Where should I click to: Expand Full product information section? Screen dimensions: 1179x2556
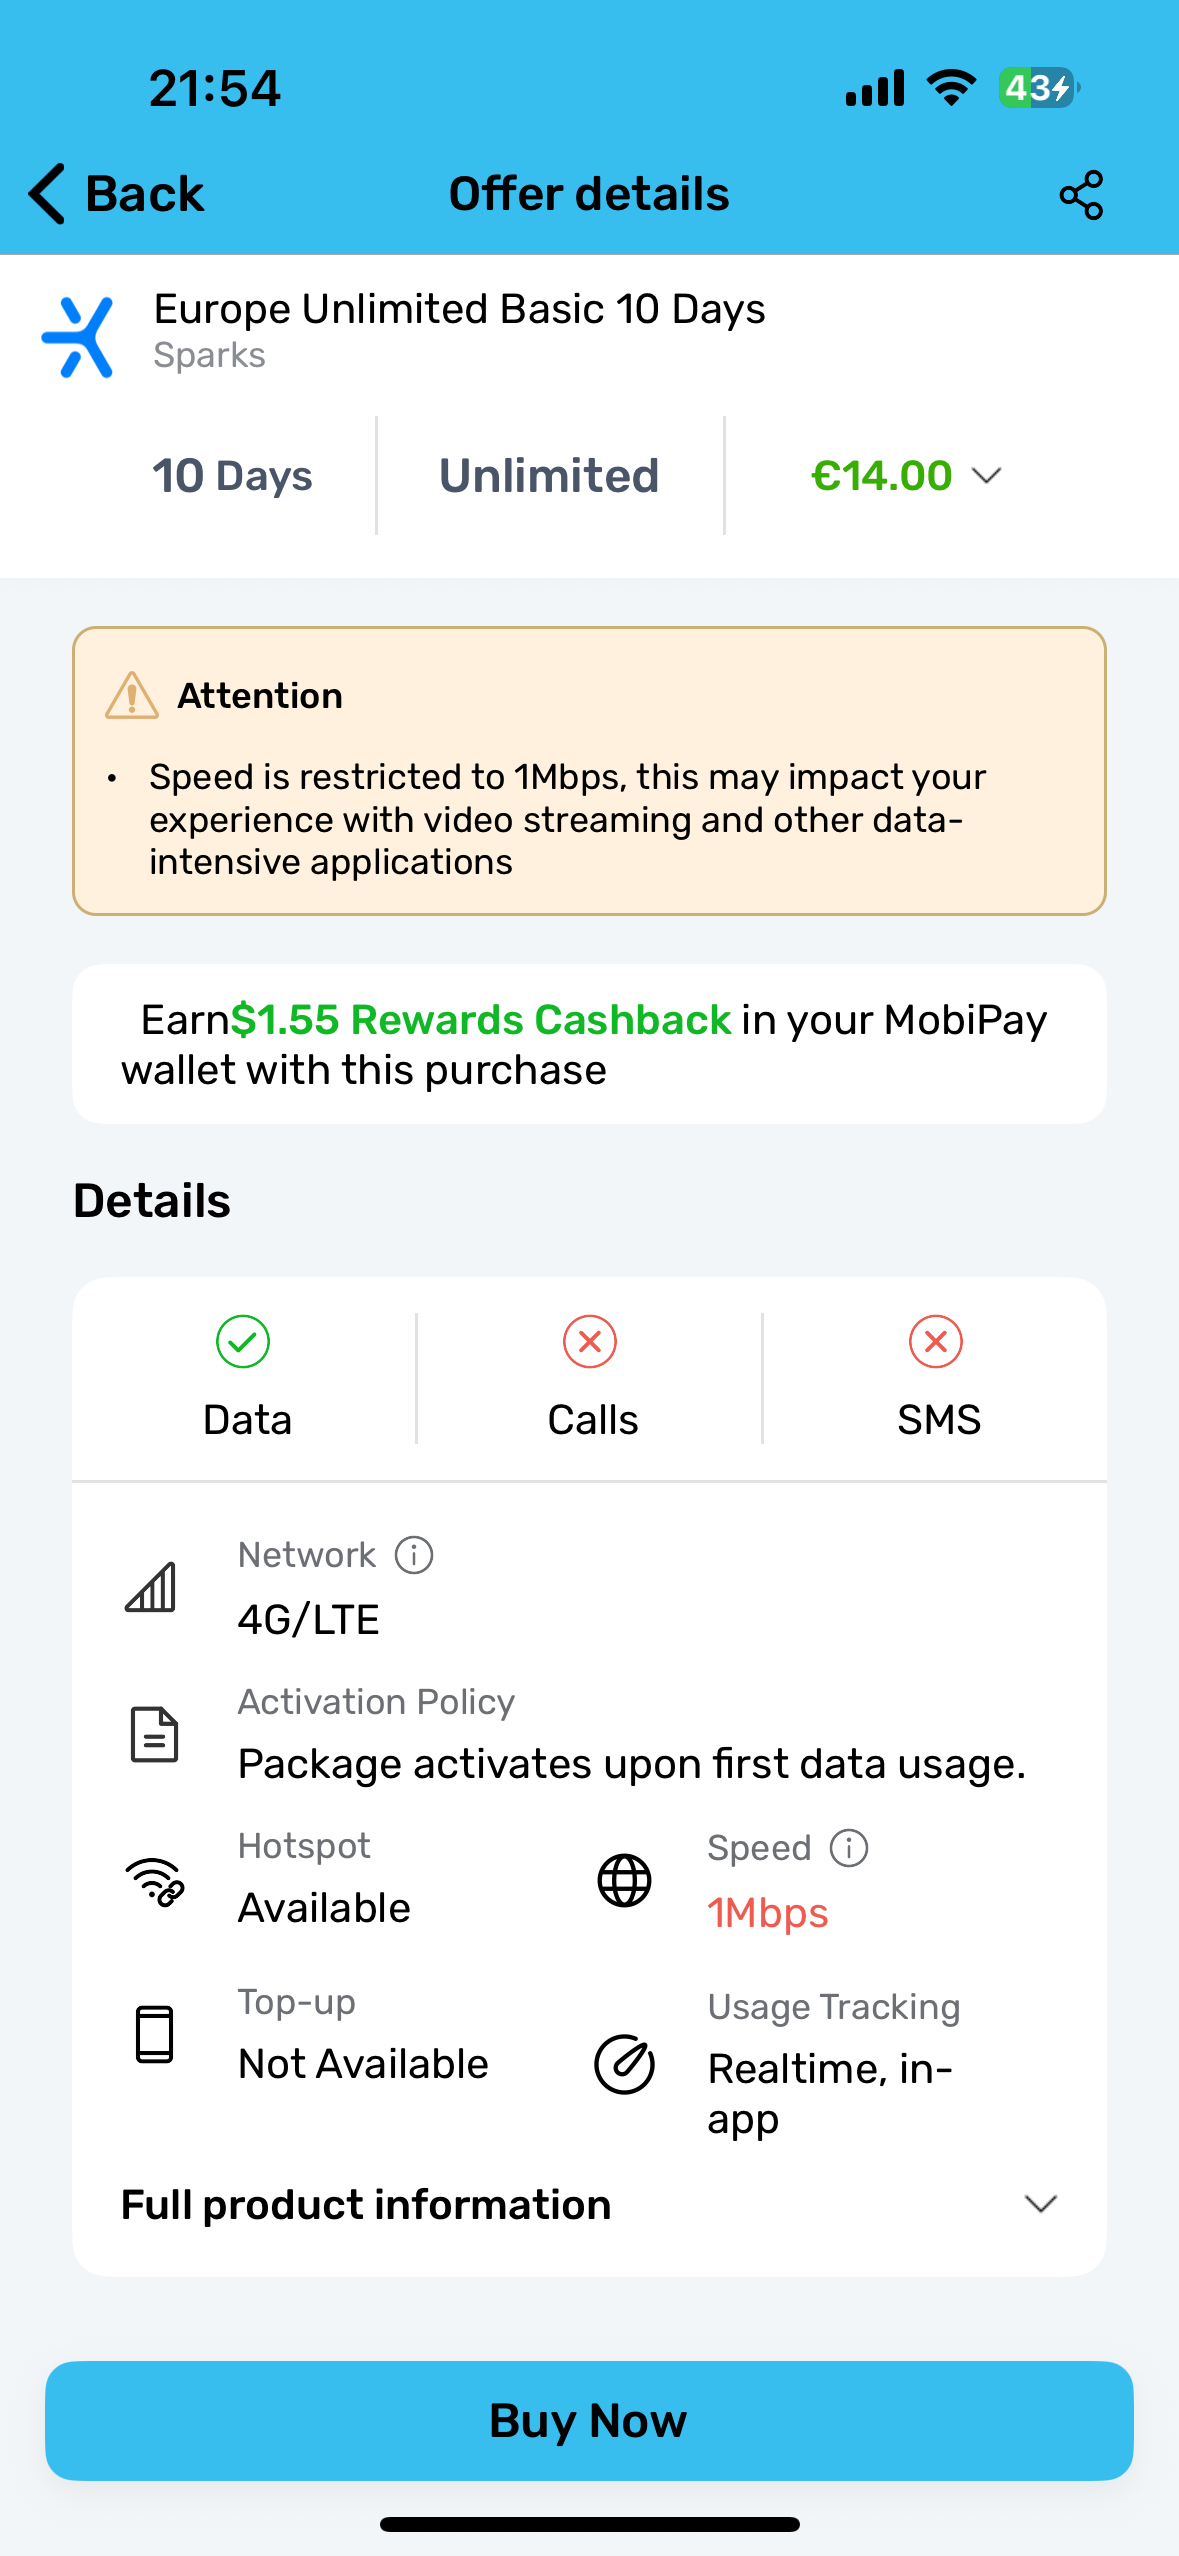point(589,2205)
